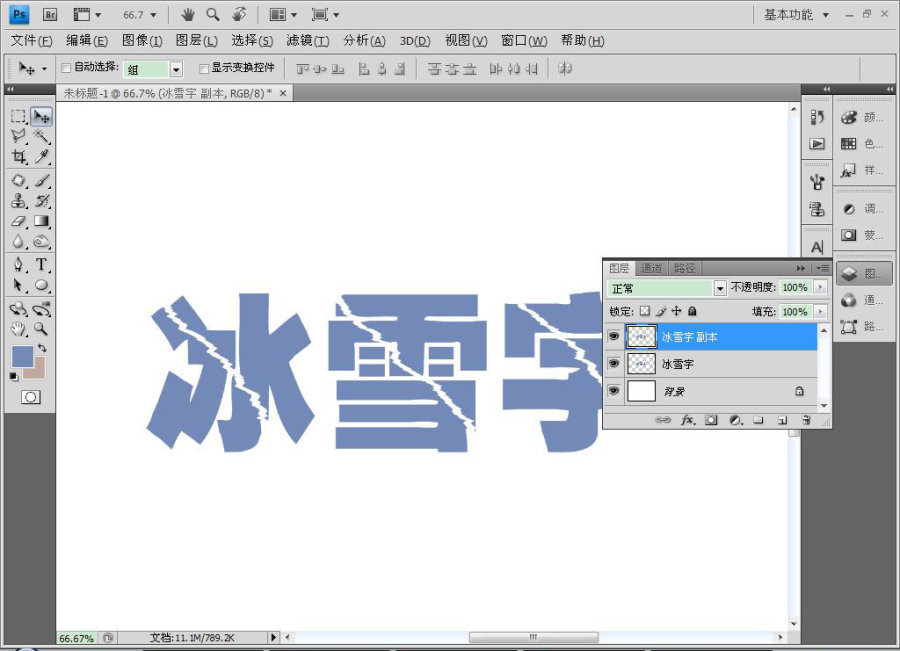Enable the 自动选择 checkbox

(x=66, y=68)
